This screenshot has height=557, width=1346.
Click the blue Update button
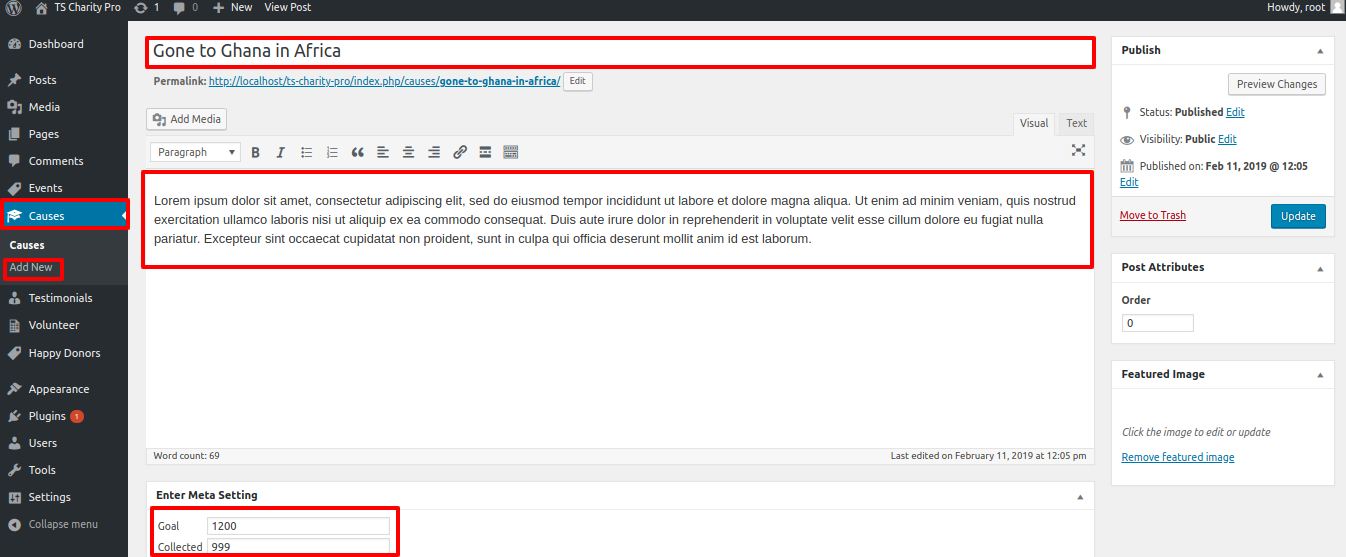pyautogui.click(x=1298, y=216)
